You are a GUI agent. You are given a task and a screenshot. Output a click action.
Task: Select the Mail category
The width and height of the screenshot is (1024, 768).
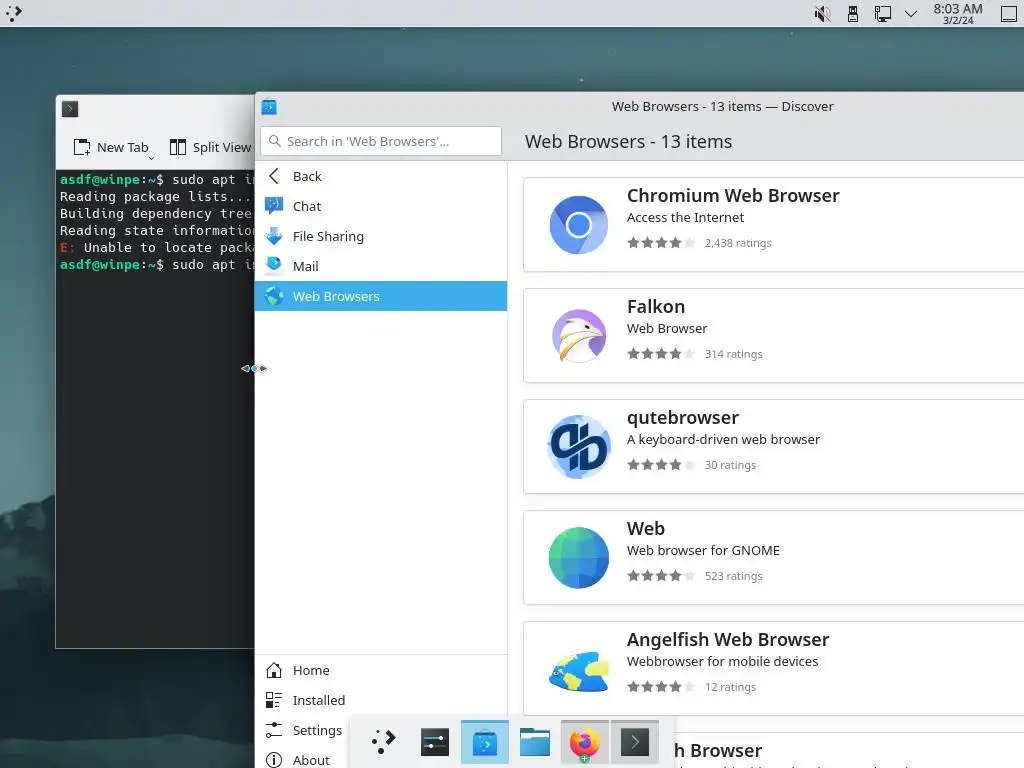tap(381, 266)
